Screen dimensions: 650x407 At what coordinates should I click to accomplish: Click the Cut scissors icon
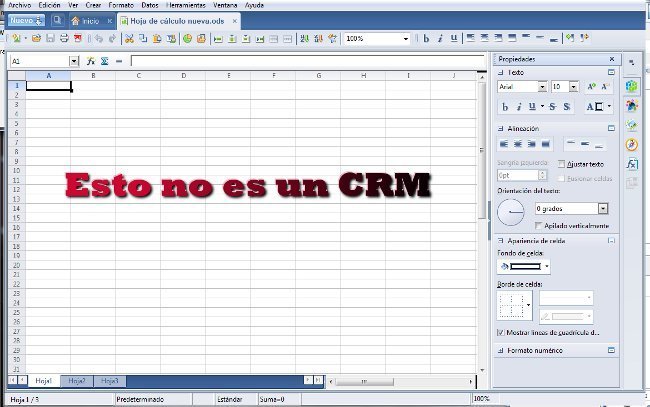click(x=129, y=39)
